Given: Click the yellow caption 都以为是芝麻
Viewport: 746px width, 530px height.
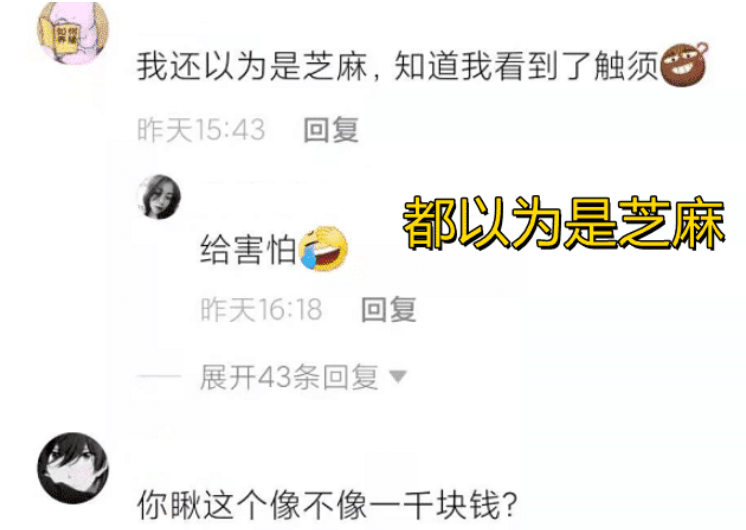Looking at the screenshot, I should (563, 223).
